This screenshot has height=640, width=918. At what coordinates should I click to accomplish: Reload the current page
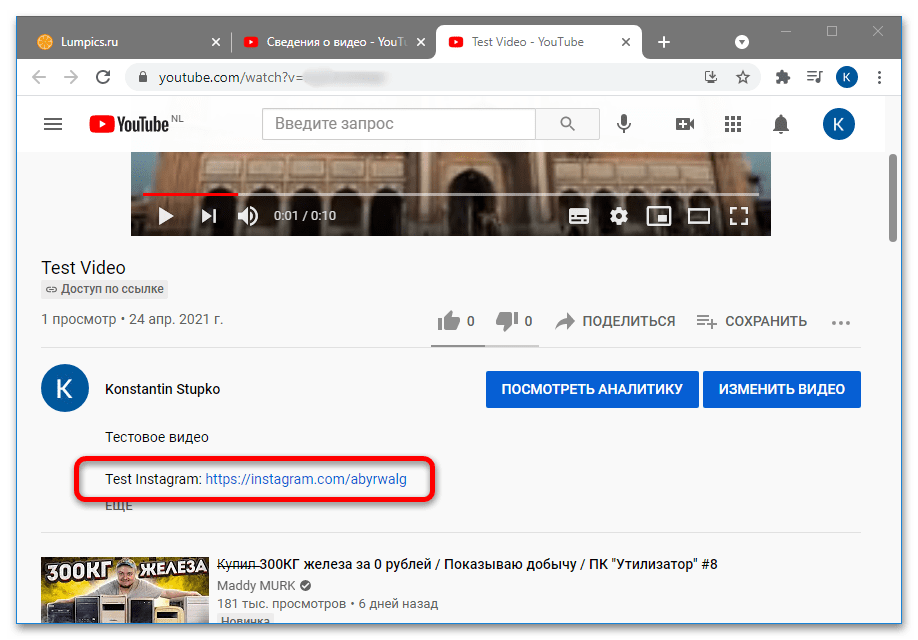coord(103,77)
